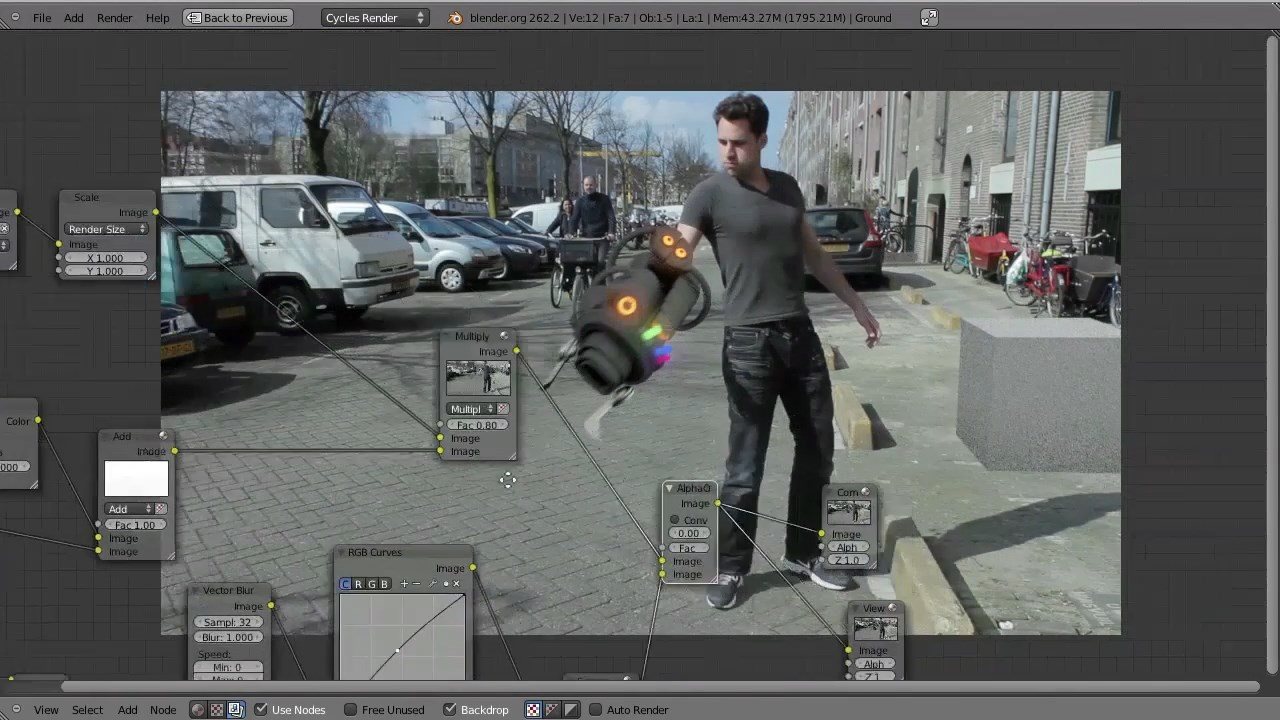Open the Cycles Render engine dropdown
Viewport: 1280px width, 720px height.
click(x=375, y=18)
